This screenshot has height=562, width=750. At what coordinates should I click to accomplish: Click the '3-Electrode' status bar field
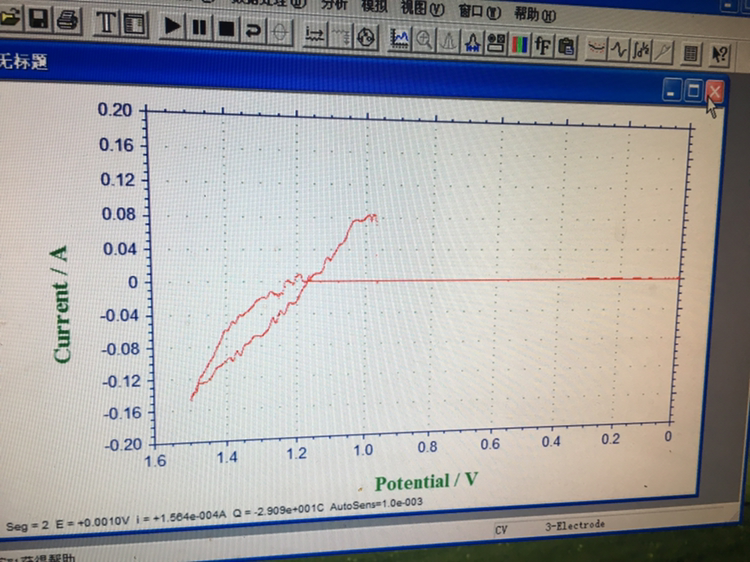[575, 525]
